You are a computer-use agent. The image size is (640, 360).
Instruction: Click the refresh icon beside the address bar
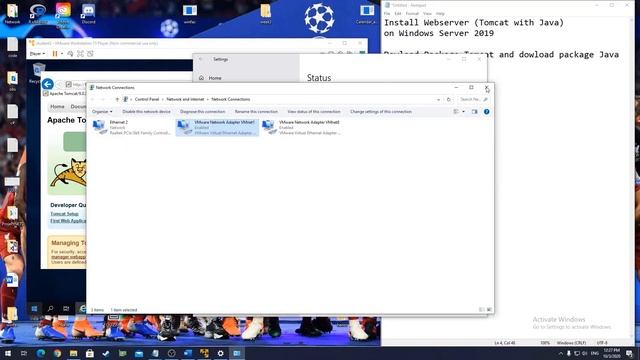[x=449, y=99]
